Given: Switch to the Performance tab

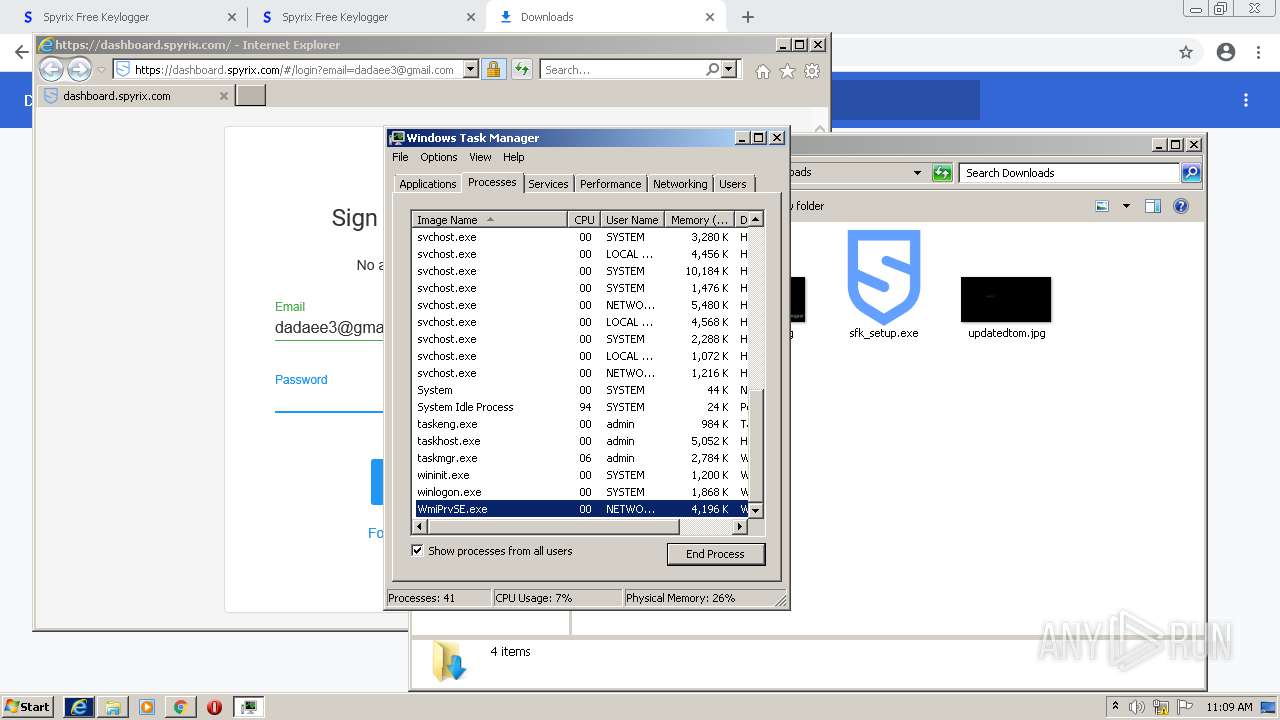Looking at the screenshot, I should click(x=610, y=184).
